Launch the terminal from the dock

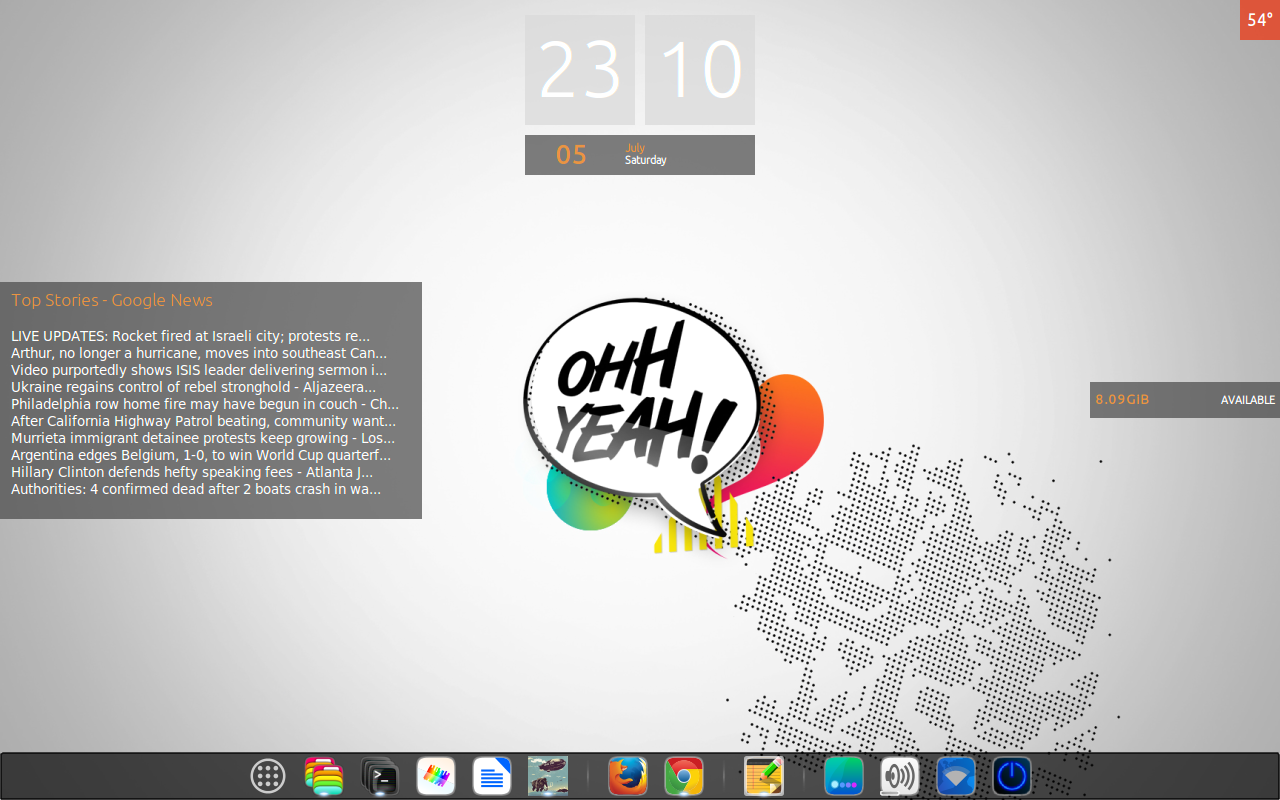pos(380,776)
